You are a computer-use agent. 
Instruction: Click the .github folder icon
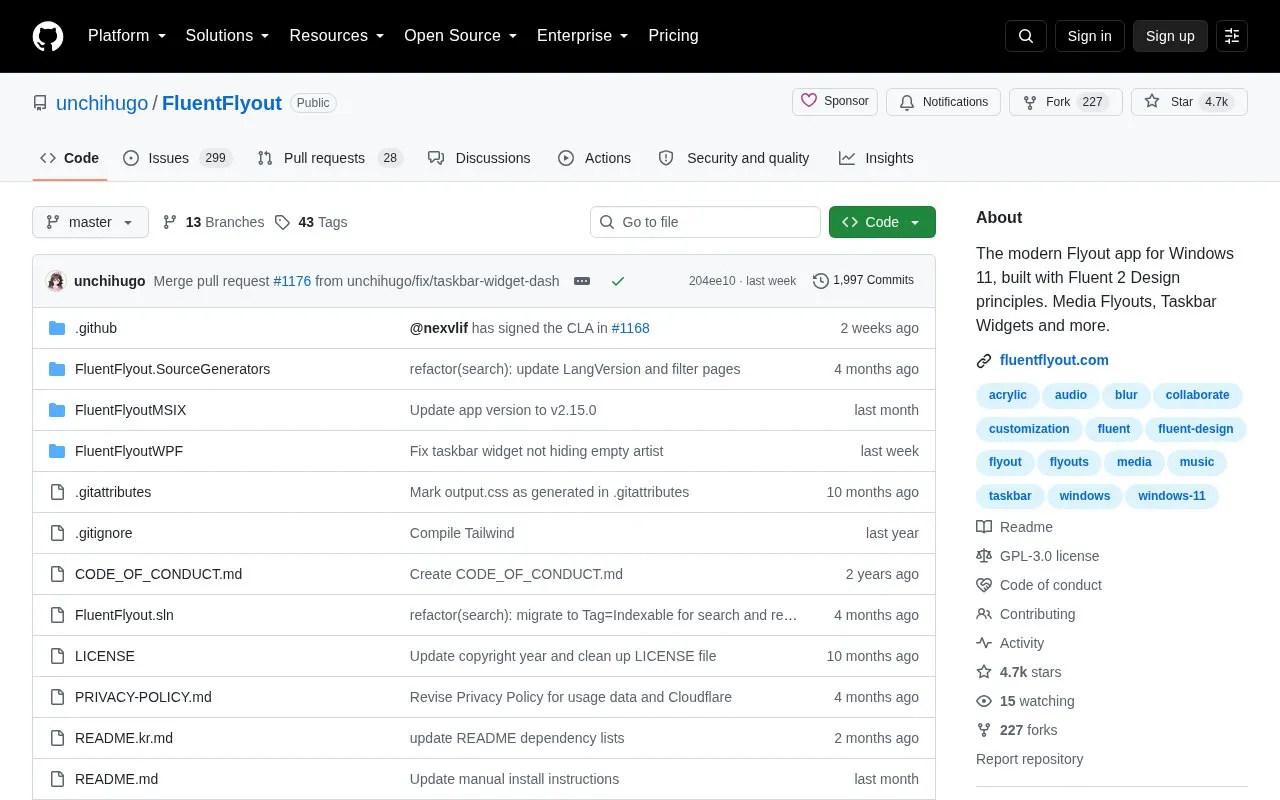57,328
